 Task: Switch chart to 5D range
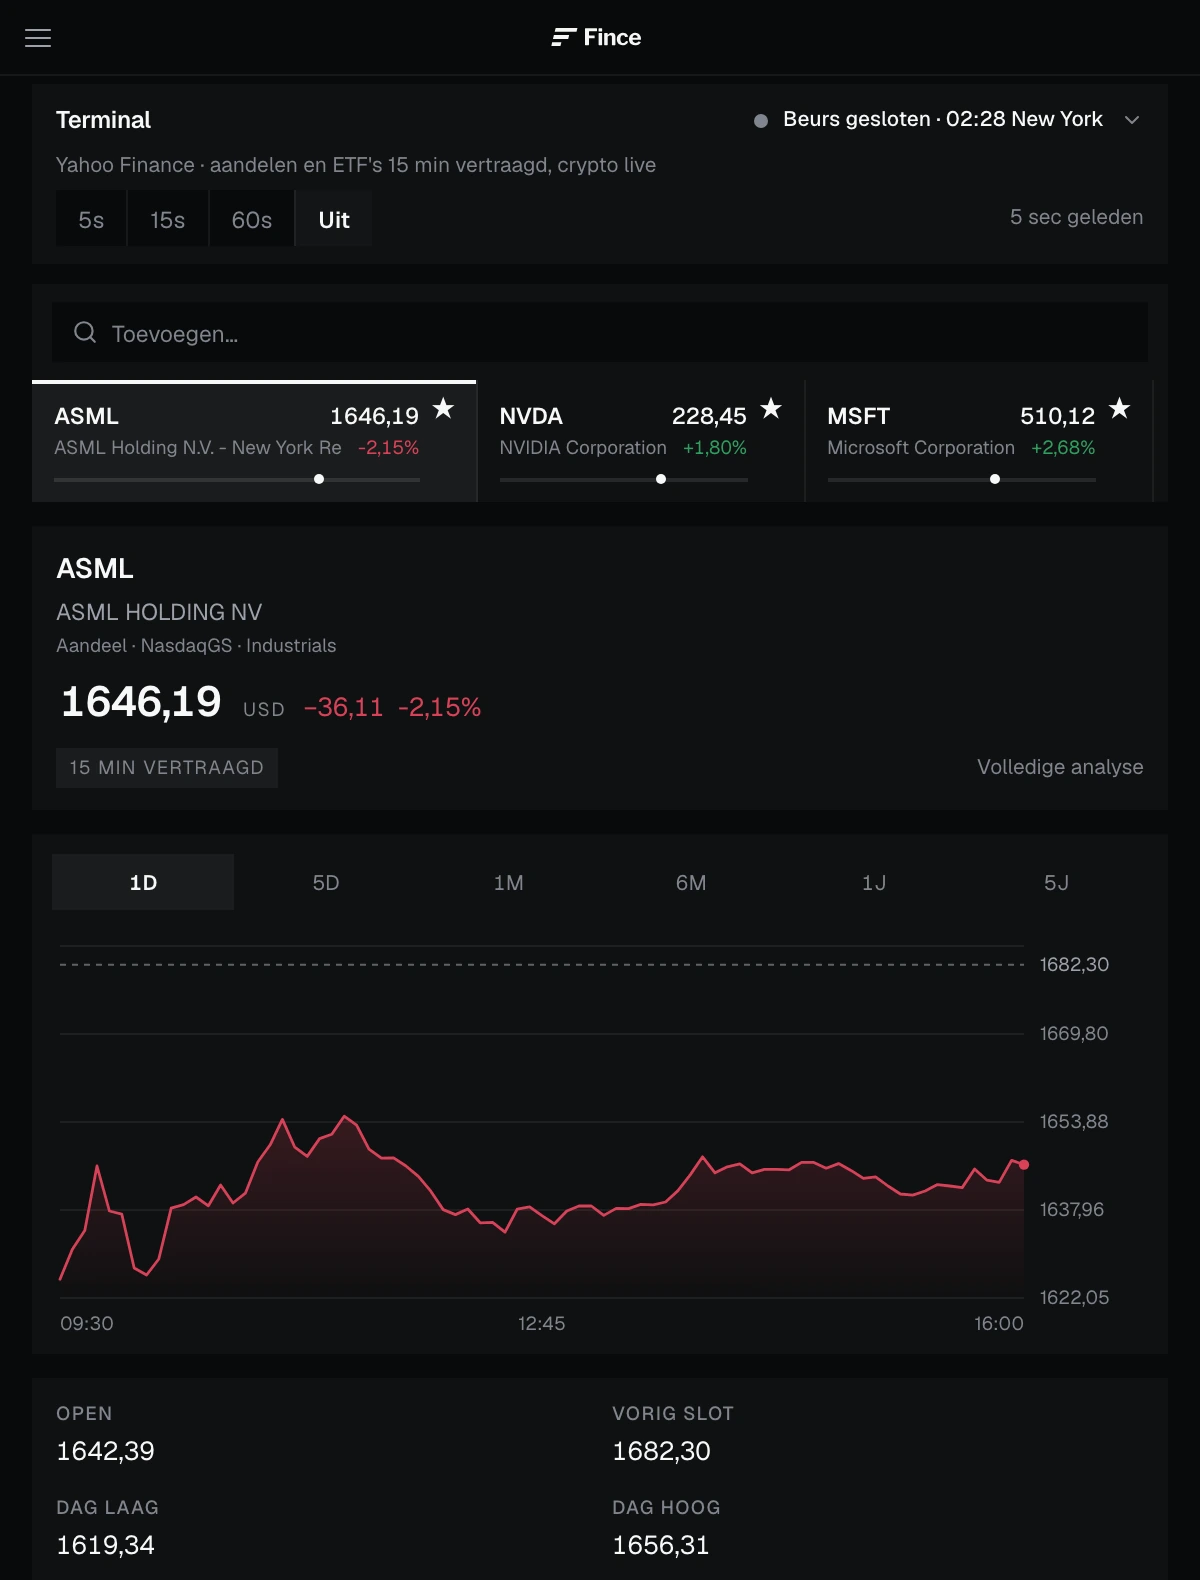[326, 882]
